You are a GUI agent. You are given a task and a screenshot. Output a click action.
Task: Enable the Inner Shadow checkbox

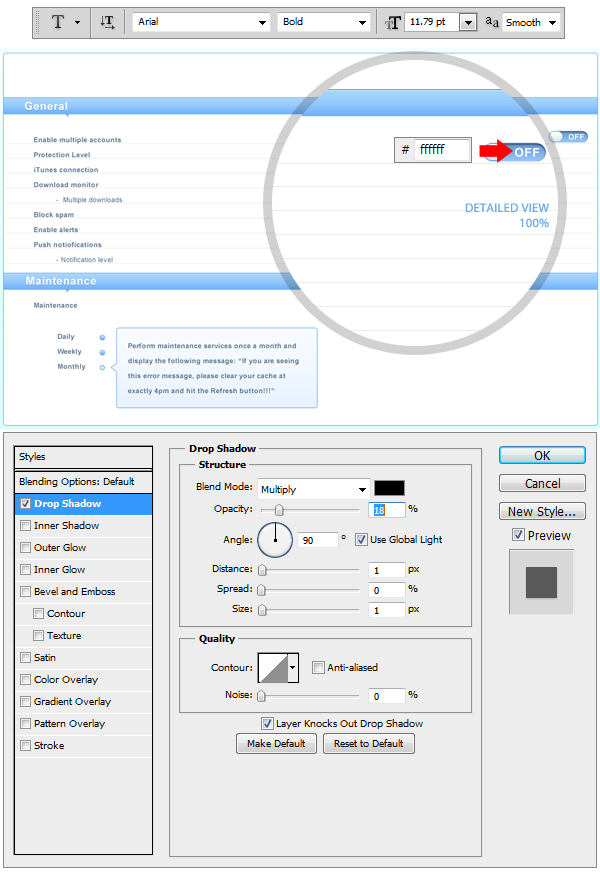pos(25,526)
